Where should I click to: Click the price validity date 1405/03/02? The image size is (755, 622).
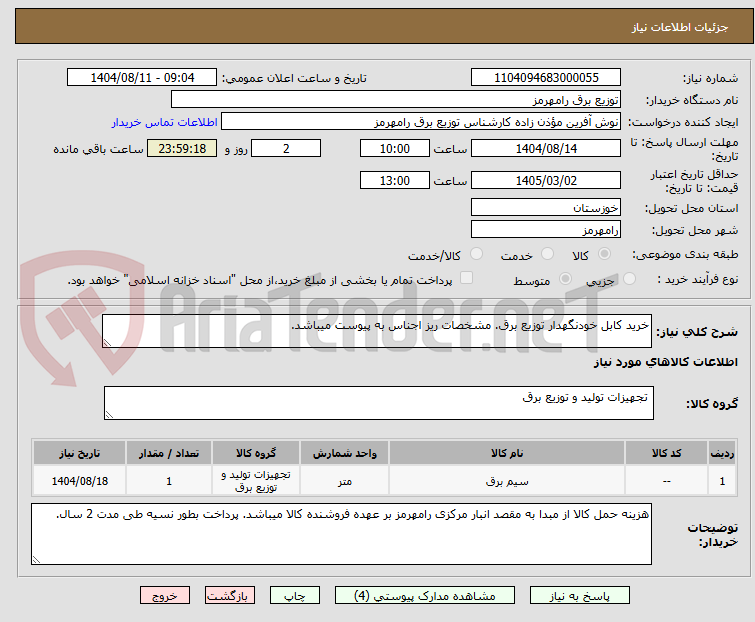pos(546,181)
